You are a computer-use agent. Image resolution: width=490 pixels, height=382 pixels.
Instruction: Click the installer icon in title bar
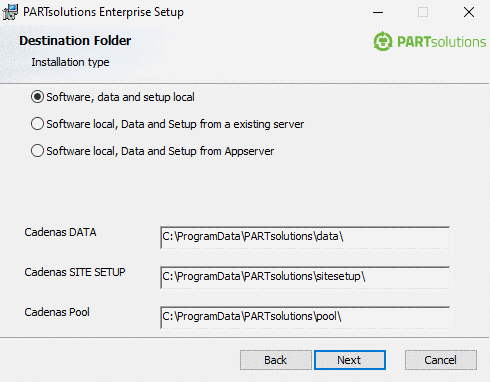coord(10,12)
